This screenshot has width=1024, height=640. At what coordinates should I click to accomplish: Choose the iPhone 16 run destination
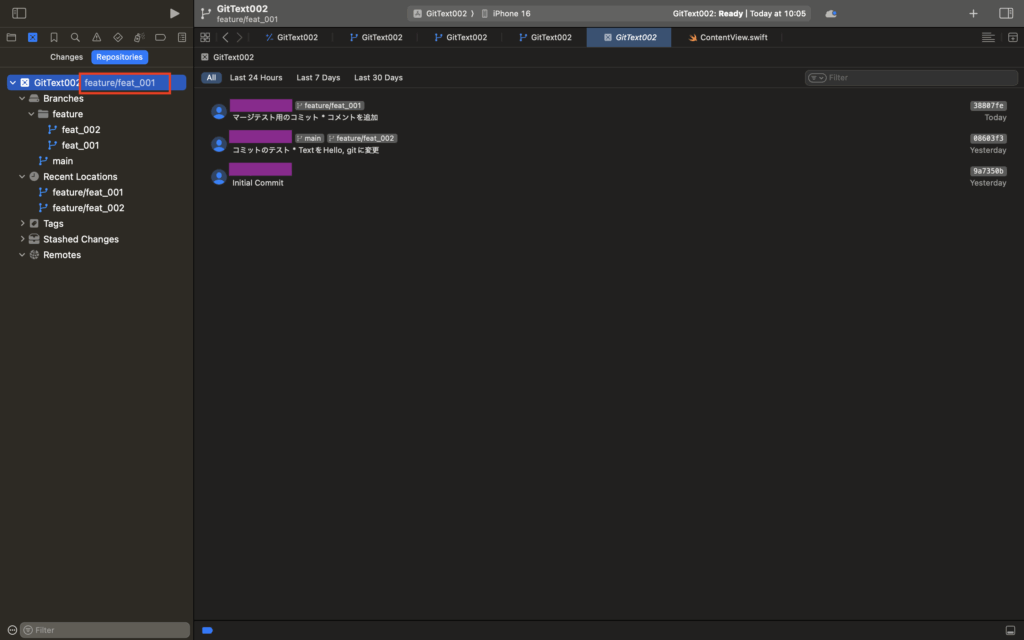pyautogui.click(x=505, y=13)
